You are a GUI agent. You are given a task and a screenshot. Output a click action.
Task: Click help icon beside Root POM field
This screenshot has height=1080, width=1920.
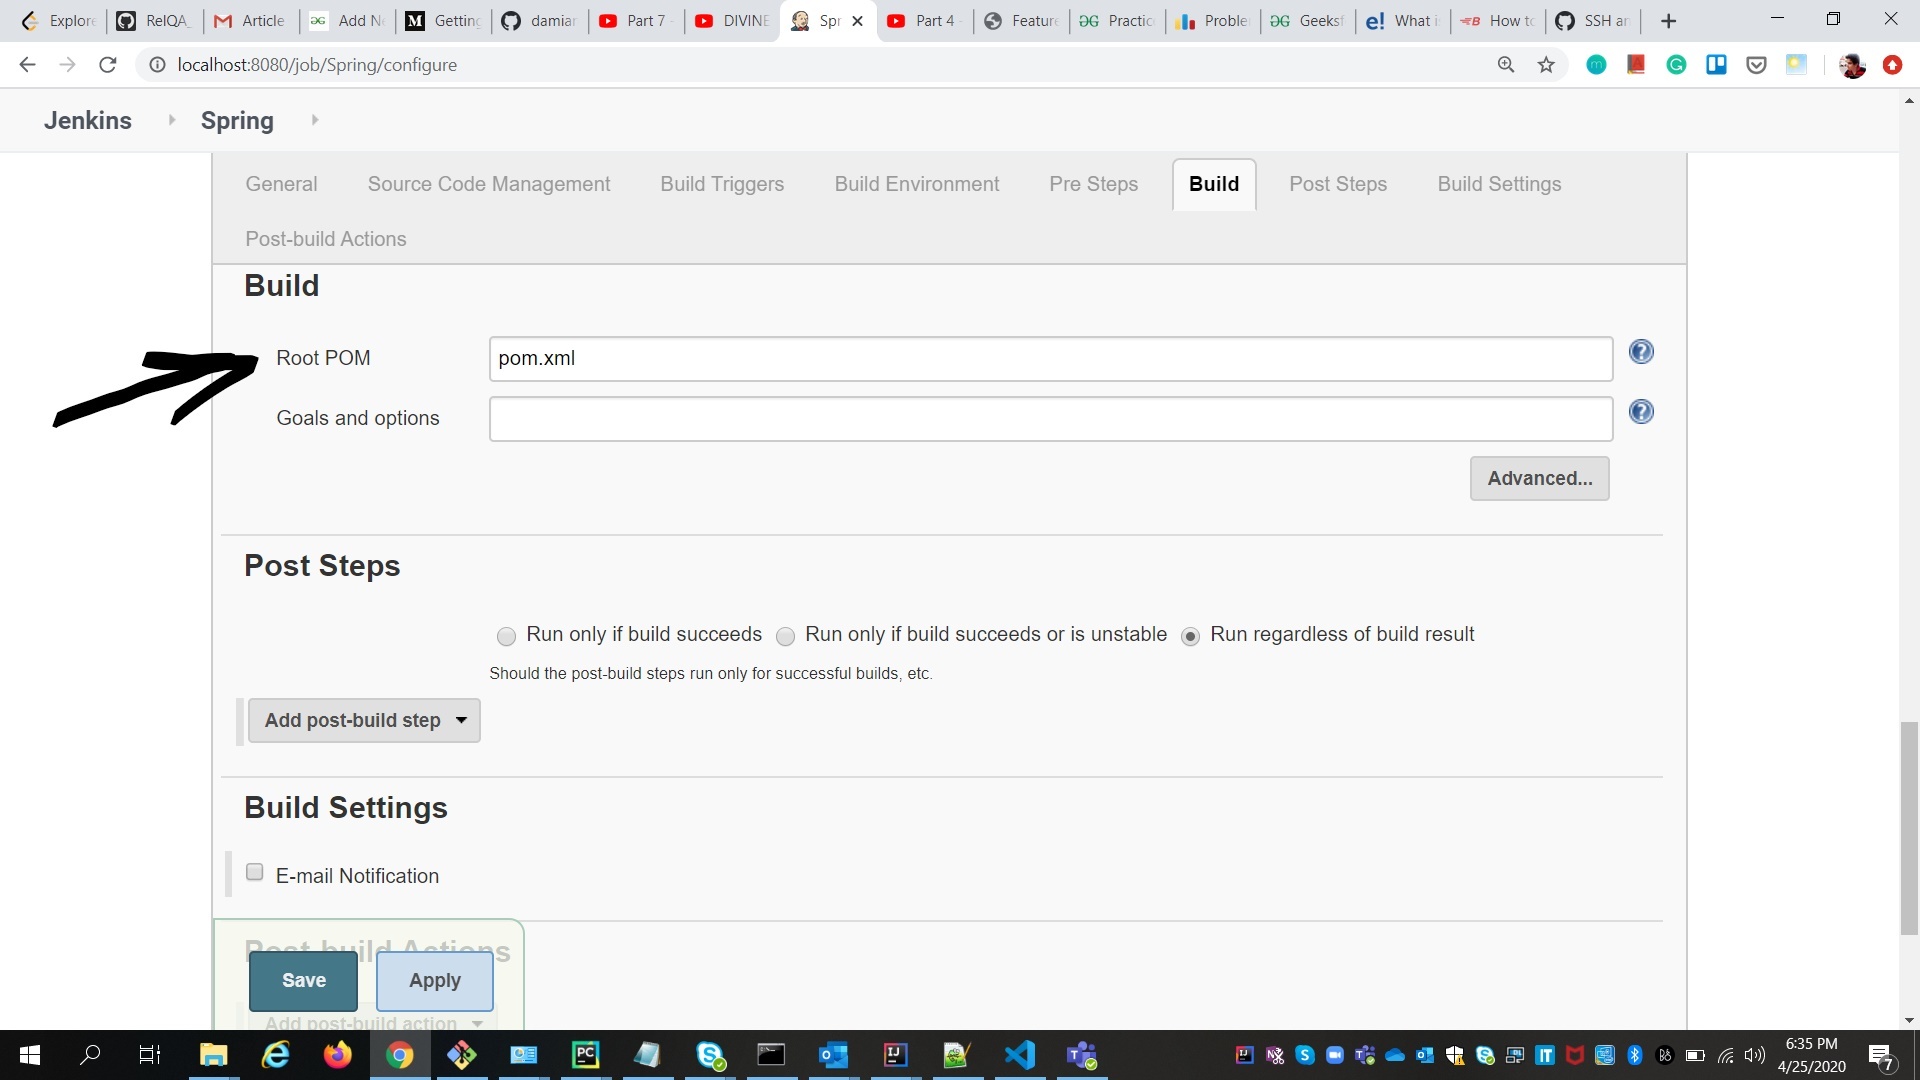tap(1641, 352)
